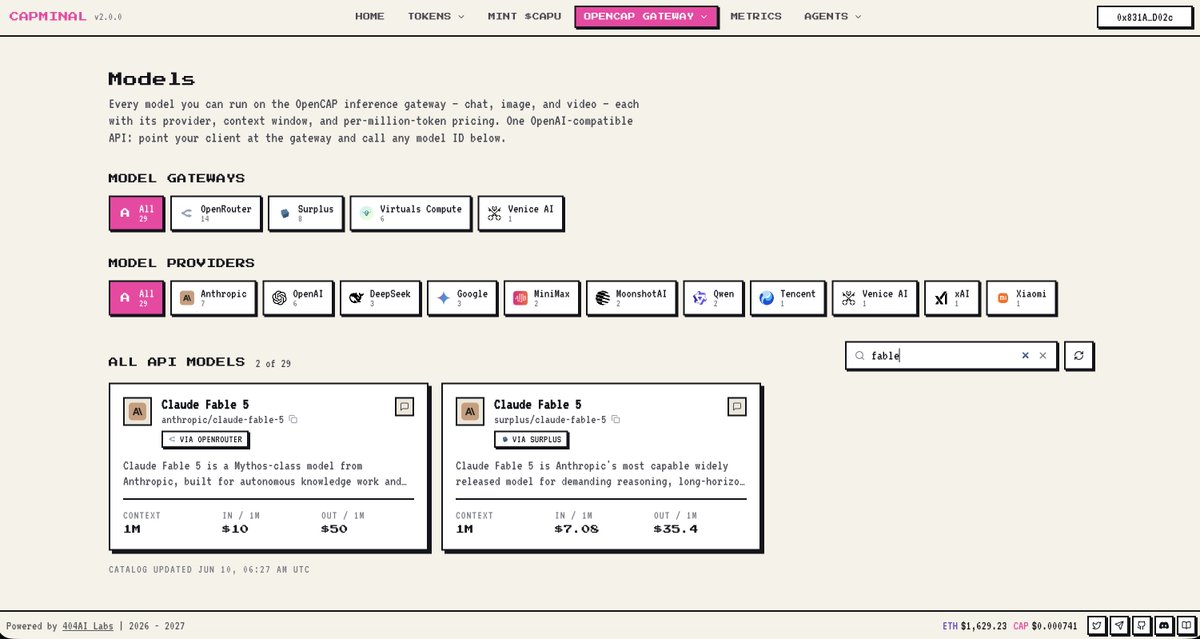
Task: Filter providers by OpenAI
Action: click(298, 298)
